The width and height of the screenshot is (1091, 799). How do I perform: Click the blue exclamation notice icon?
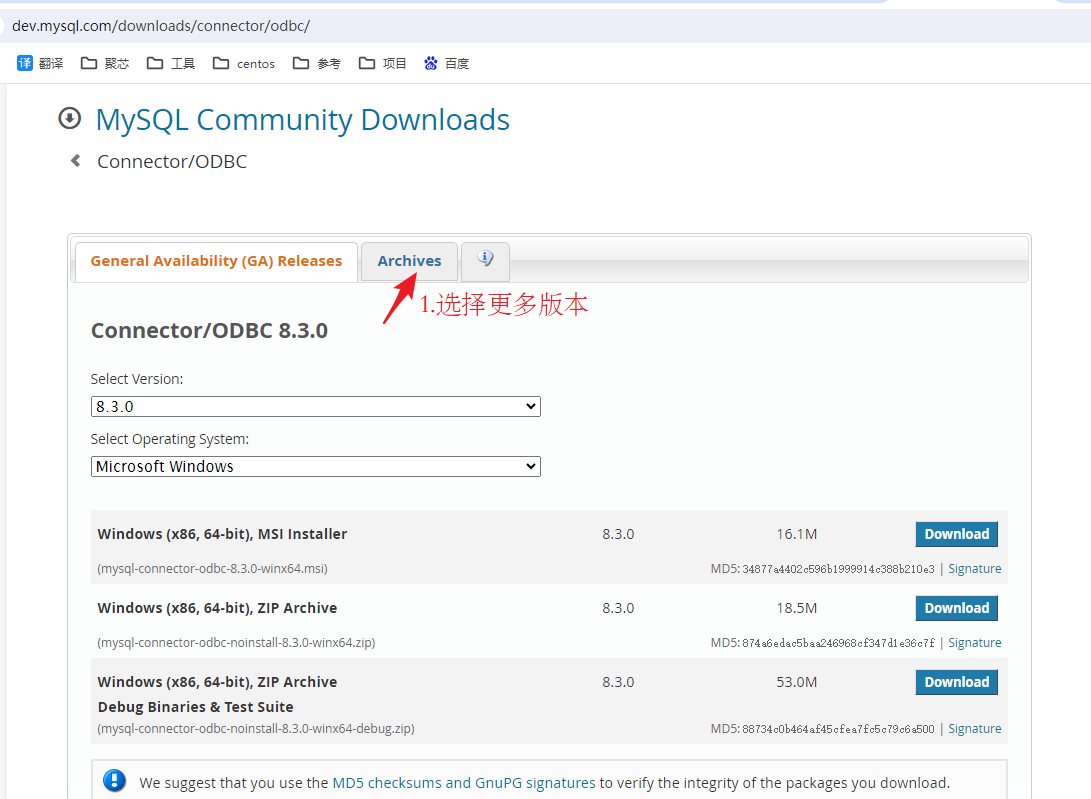pos(114,782)
